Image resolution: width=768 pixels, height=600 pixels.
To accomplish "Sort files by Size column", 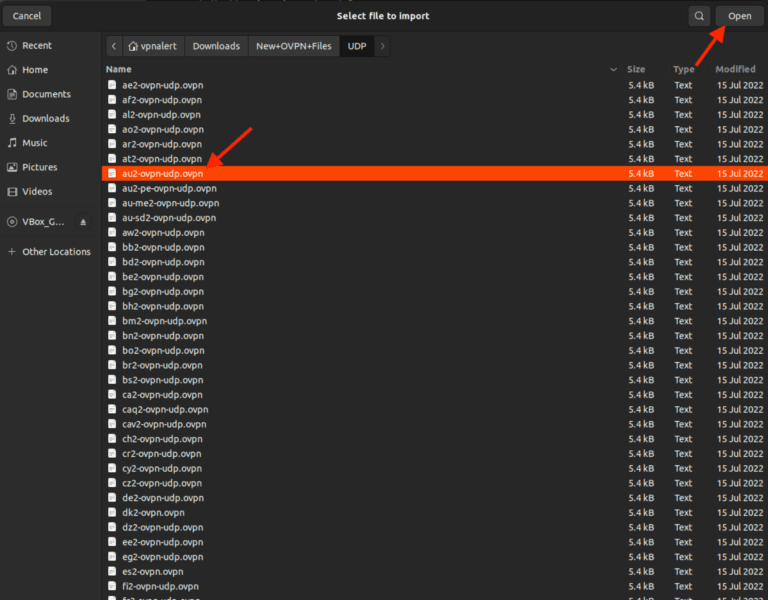I will (x=636, y=70).
